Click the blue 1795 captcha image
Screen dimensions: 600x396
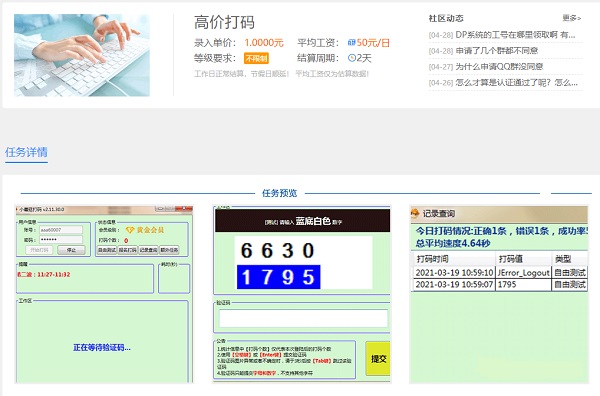279,277
